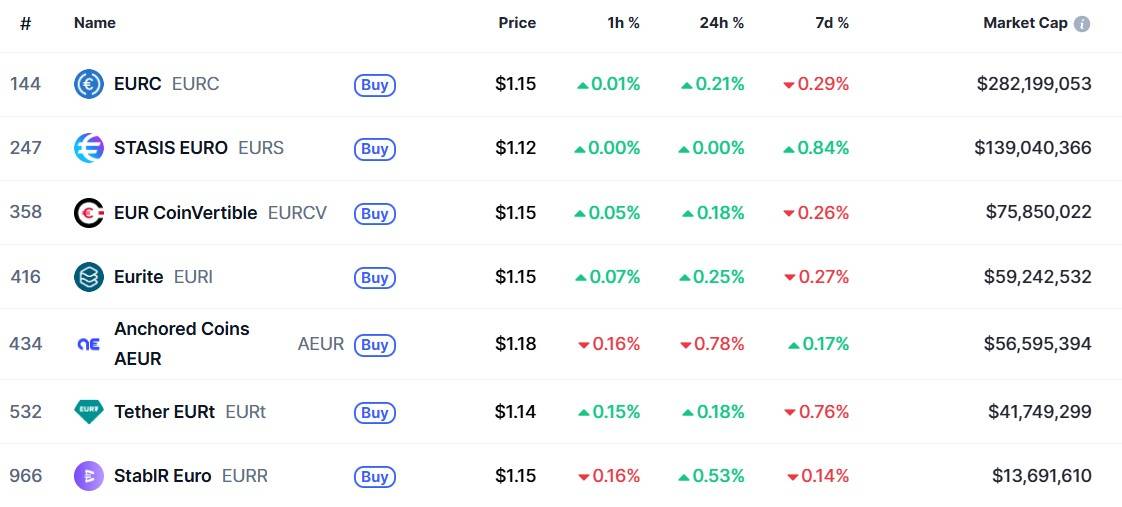Sort by 24h % column header
The height and width of the screenshot is (507, 1122).
coord(721,23)
